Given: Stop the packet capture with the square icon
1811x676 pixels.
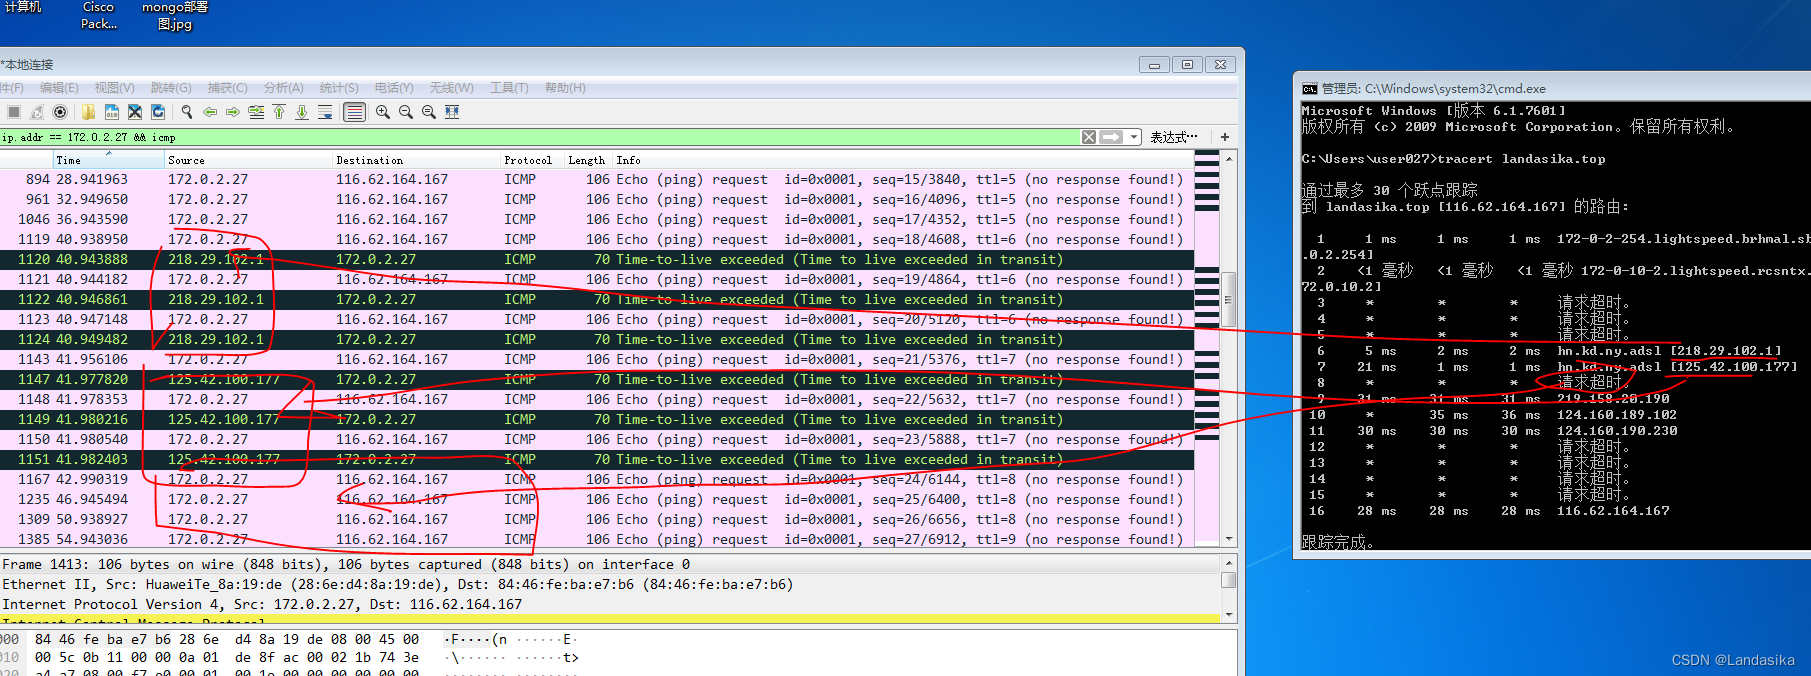Looking at the screenshot, I should coord(14,112).
